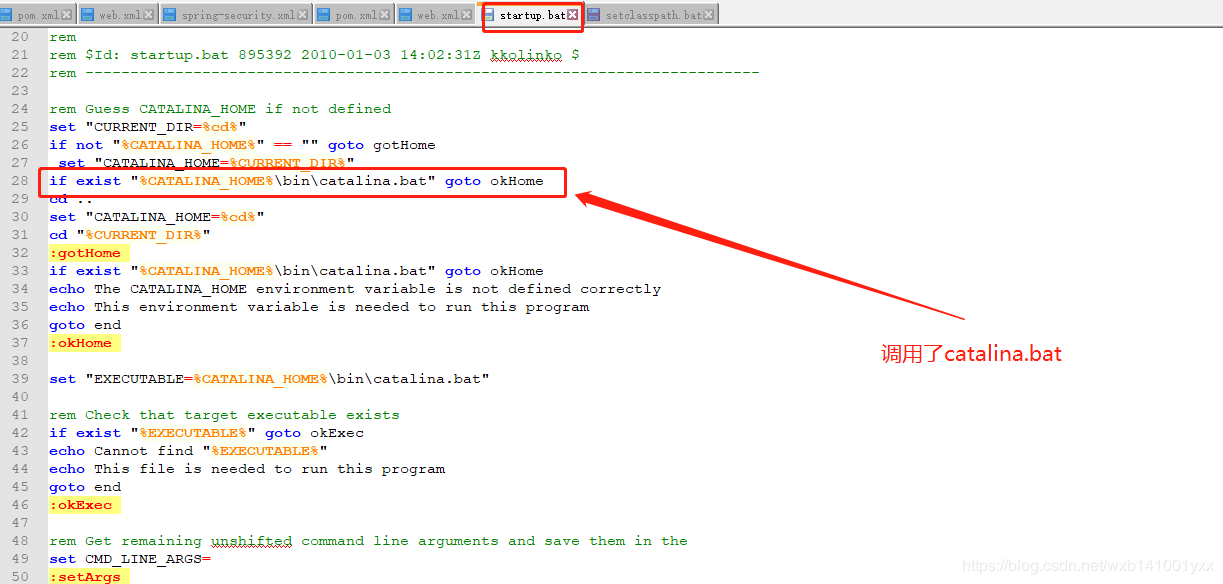1223x584 pixels.
Task: Click the file icon on setclasspath.bat tab
Action: pos(594,15)
